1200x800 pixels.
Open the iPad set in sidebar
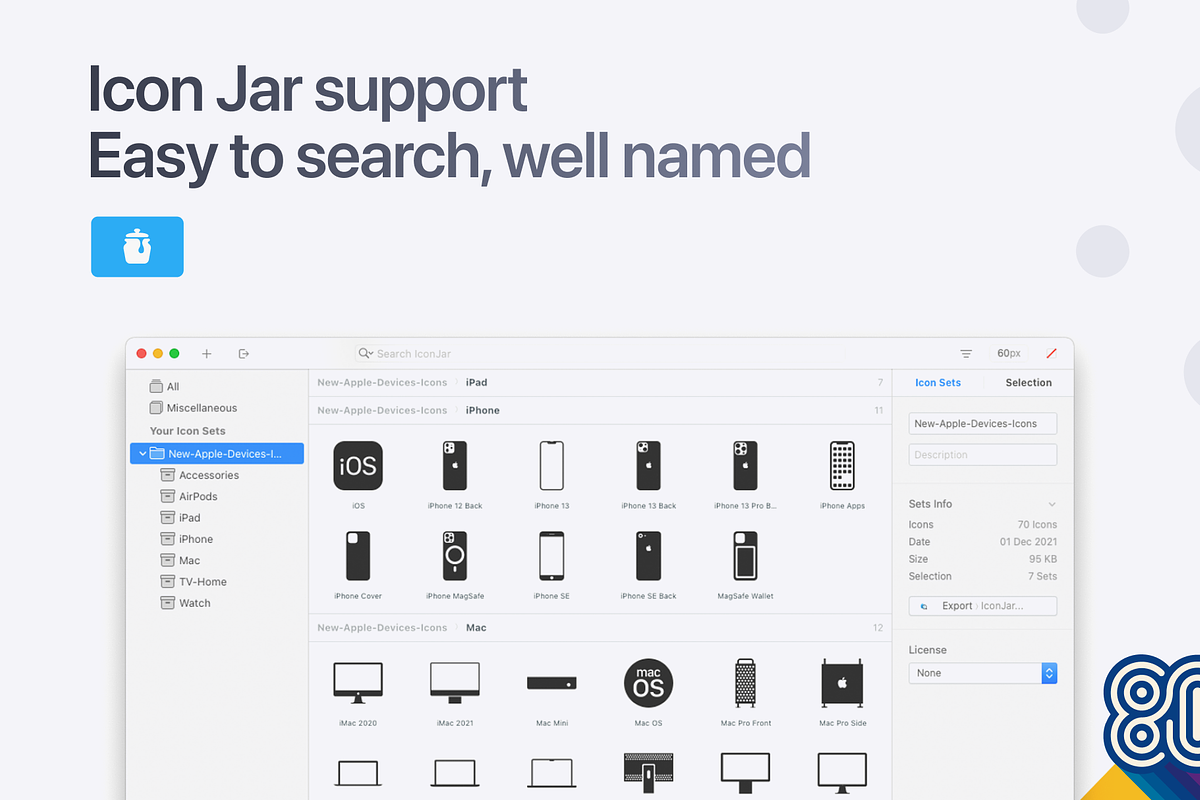point(181,518)
